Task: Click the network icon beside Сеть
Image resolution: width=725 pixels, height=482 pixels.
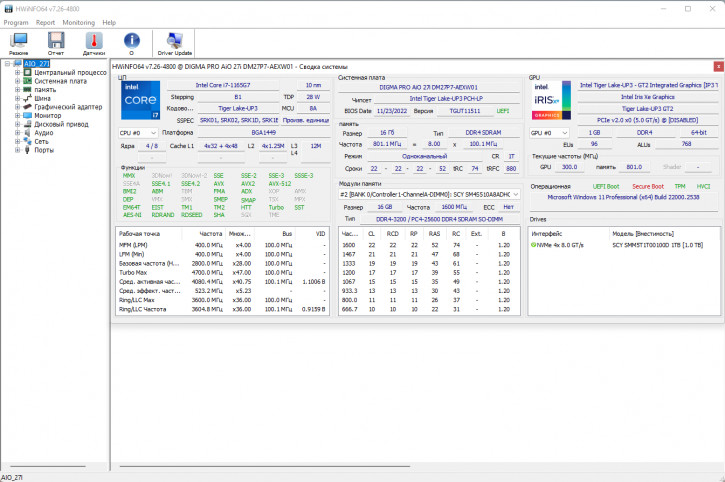Action: (27, 141)
